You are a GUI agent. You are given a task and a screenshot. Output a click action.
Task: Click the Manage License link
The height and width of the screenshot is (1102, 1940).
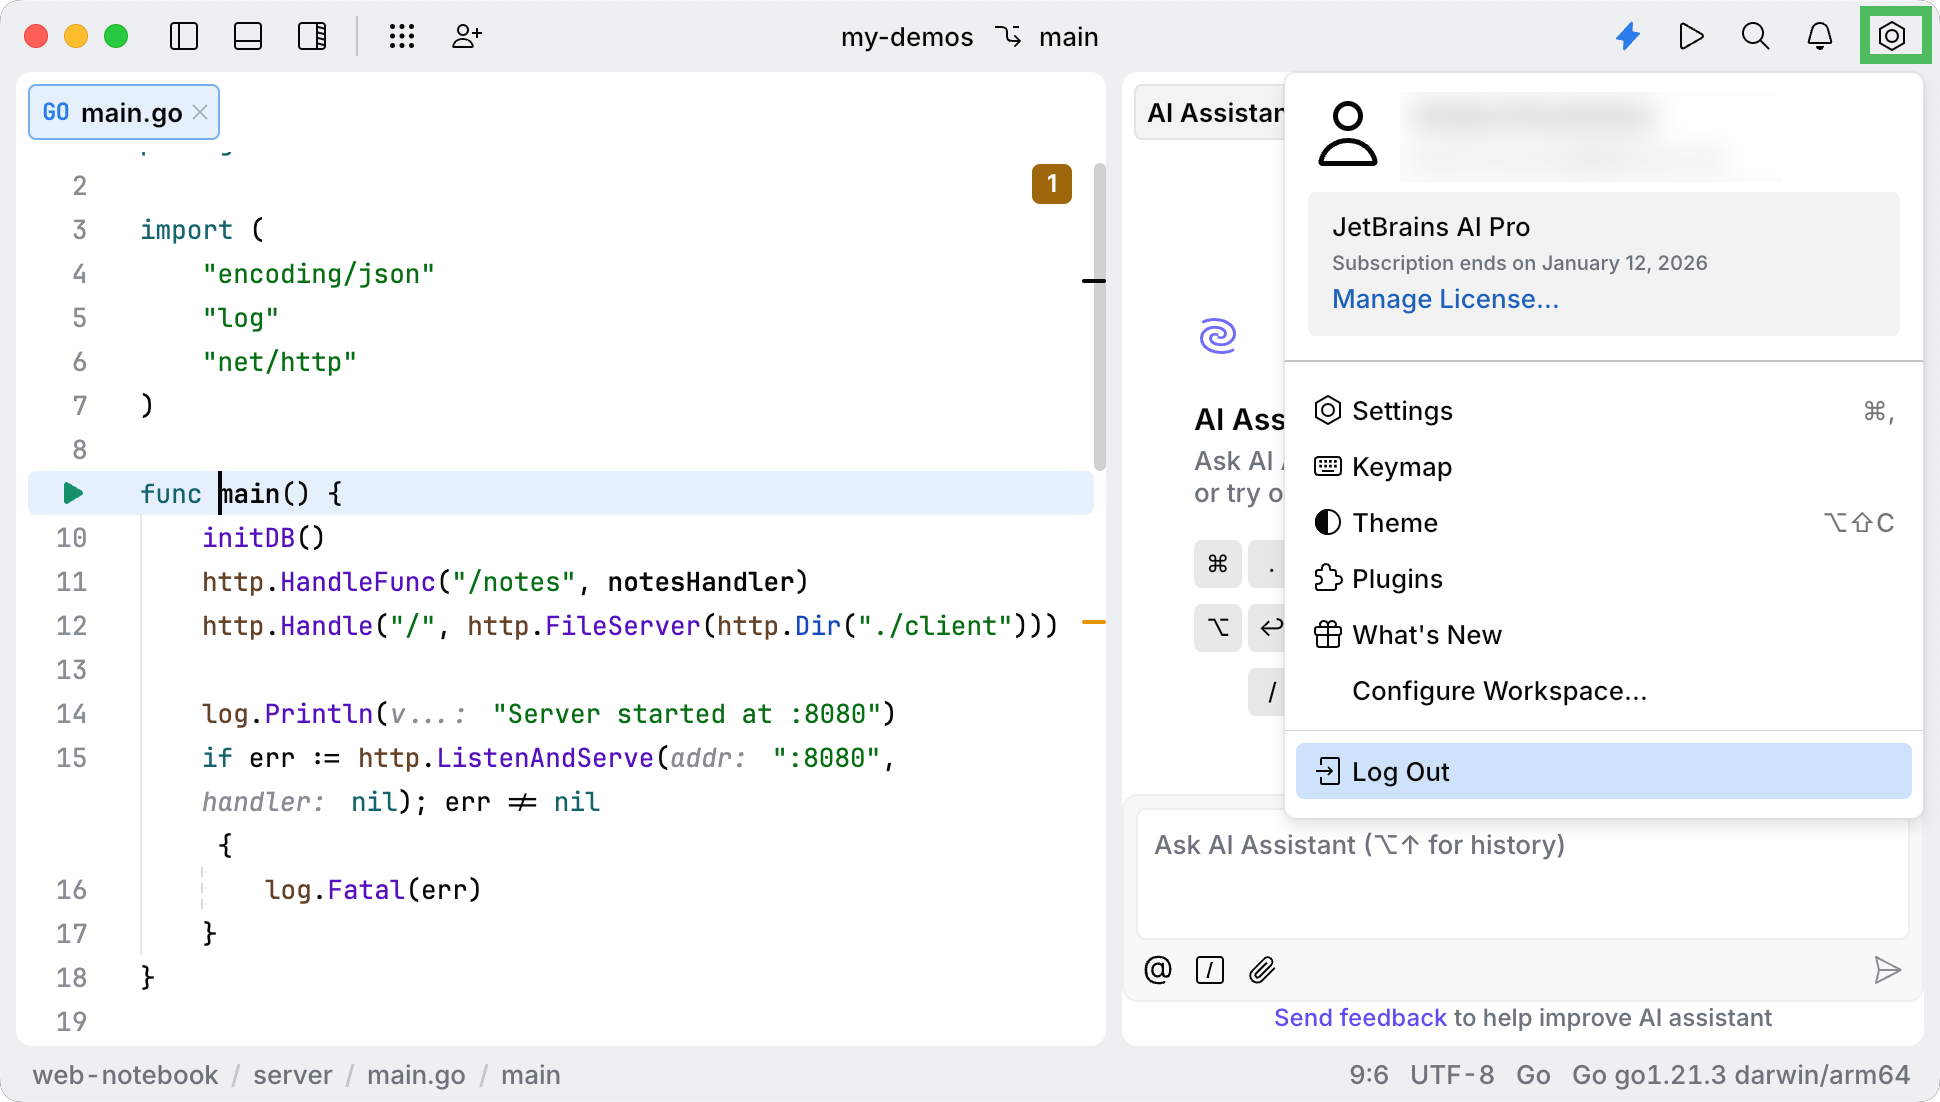click(1444, 298)
